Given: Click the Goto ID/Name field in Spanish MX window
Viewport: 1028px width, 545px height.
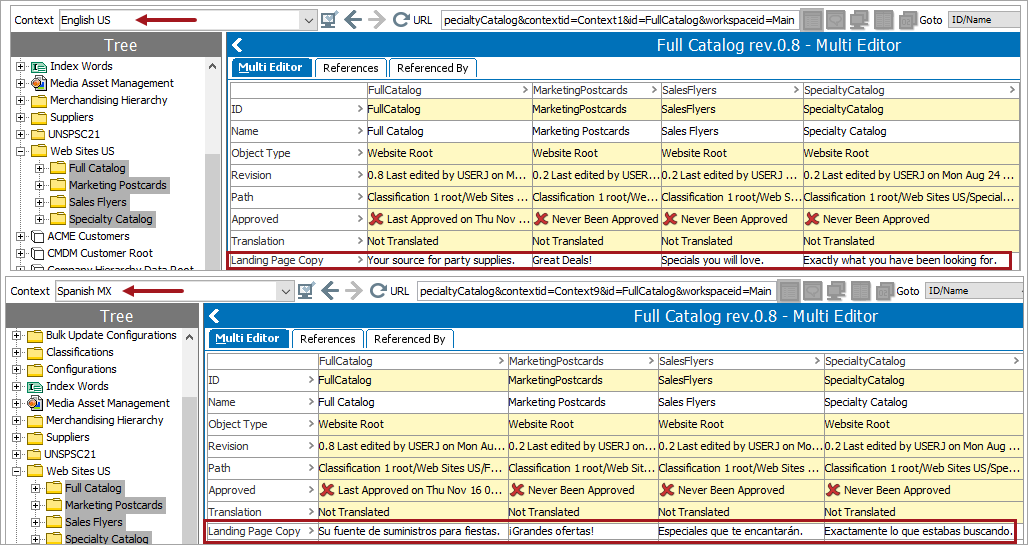Looking at the screenshot, I should pos(974,291).
